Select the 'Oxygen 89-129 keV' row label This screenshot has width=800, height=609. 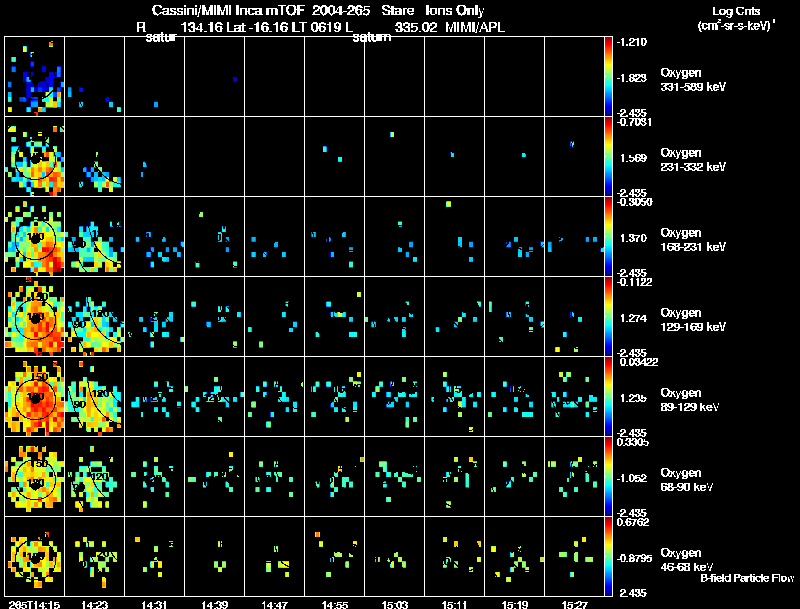690,400
